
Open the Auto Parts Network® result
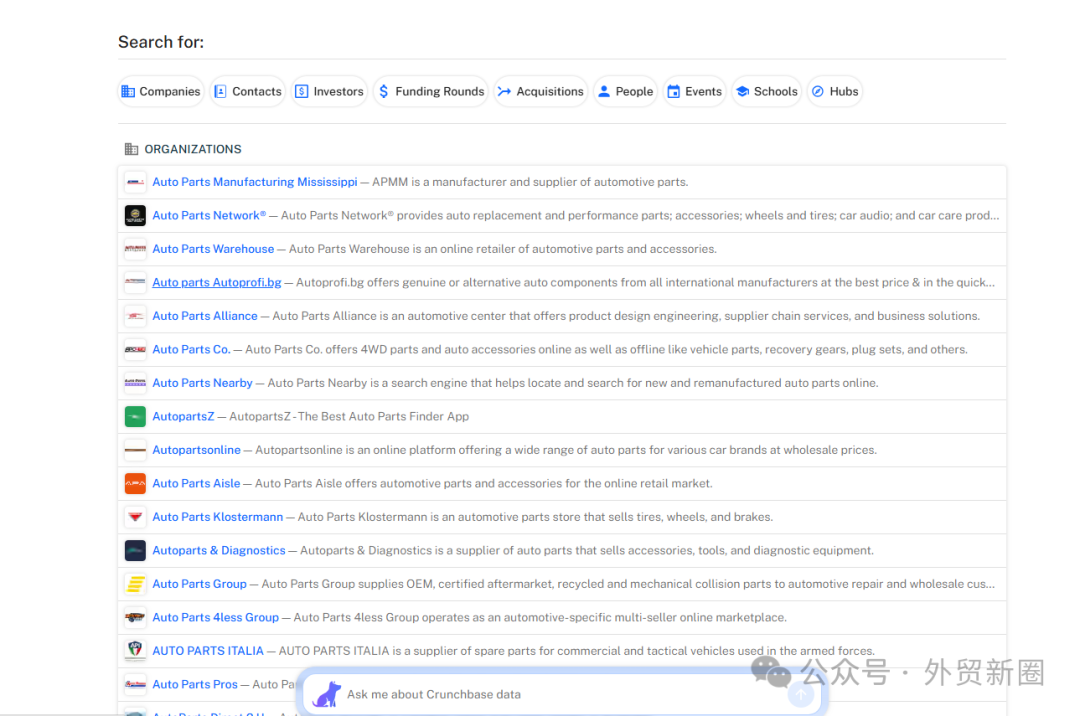click(209, 215)
